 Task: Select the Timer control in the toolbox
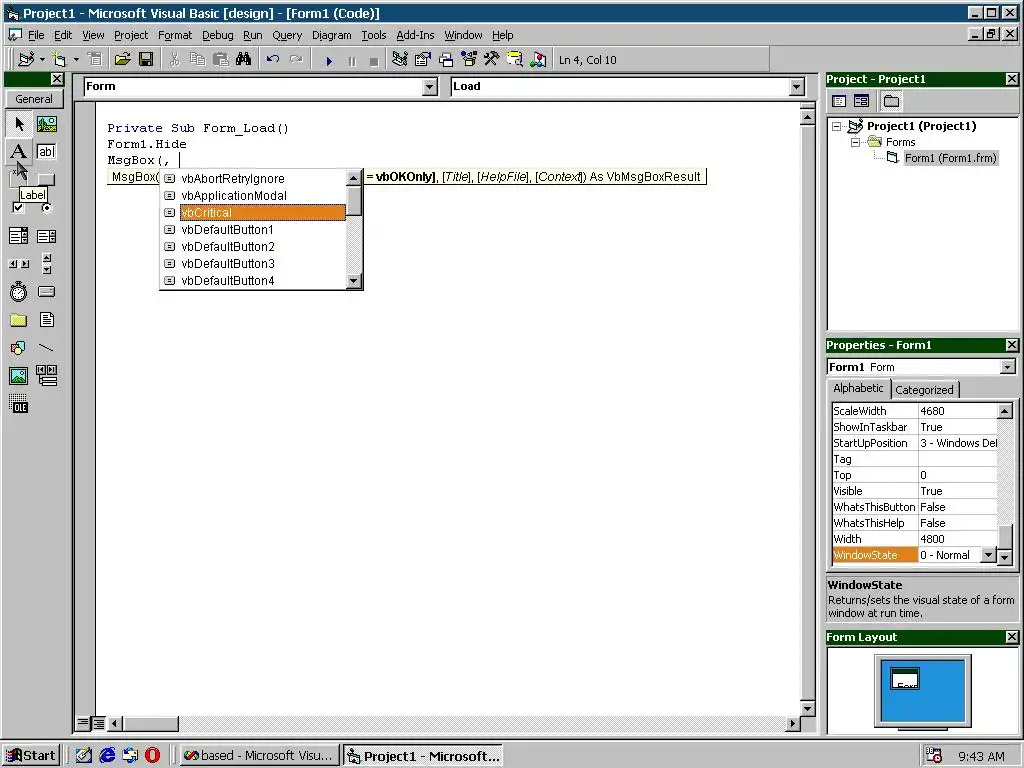(x=19, y=292)
